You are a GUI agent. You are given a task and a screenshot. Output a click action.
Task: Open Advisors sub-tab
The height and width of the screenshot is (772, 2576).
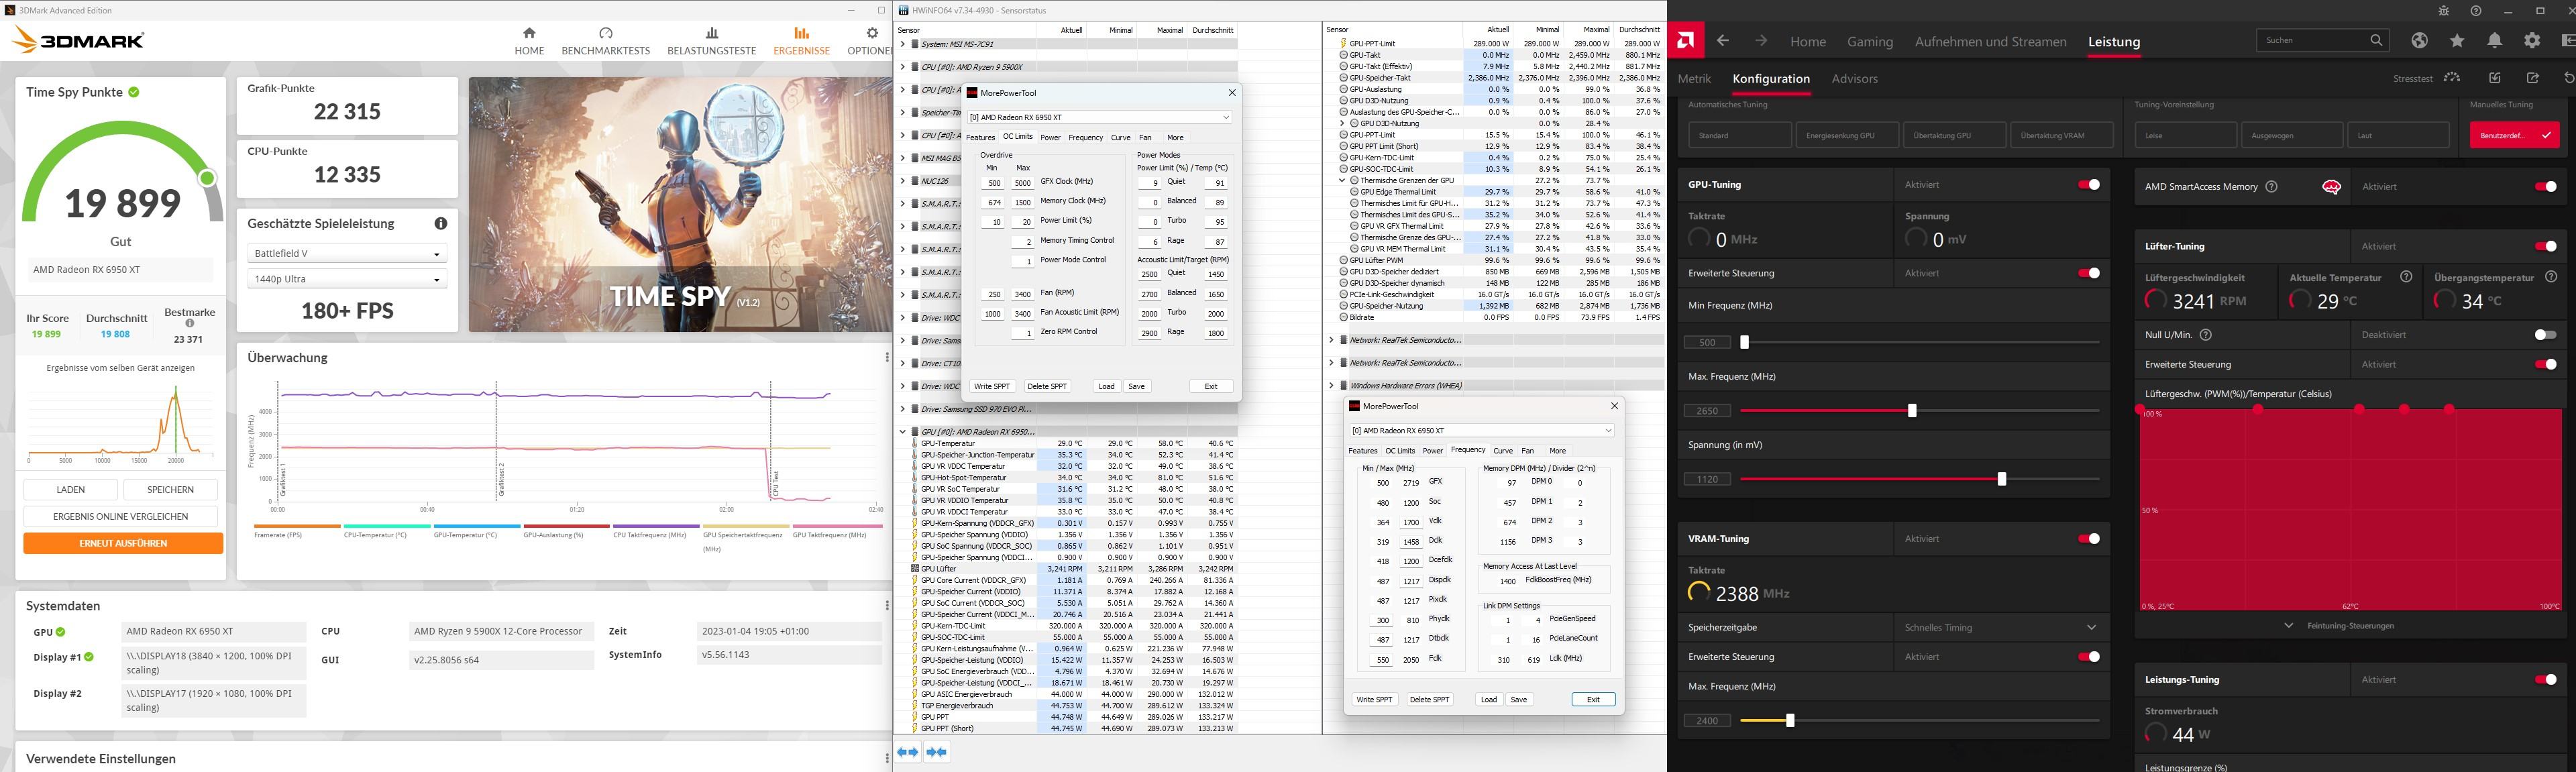coord(1854,79)
